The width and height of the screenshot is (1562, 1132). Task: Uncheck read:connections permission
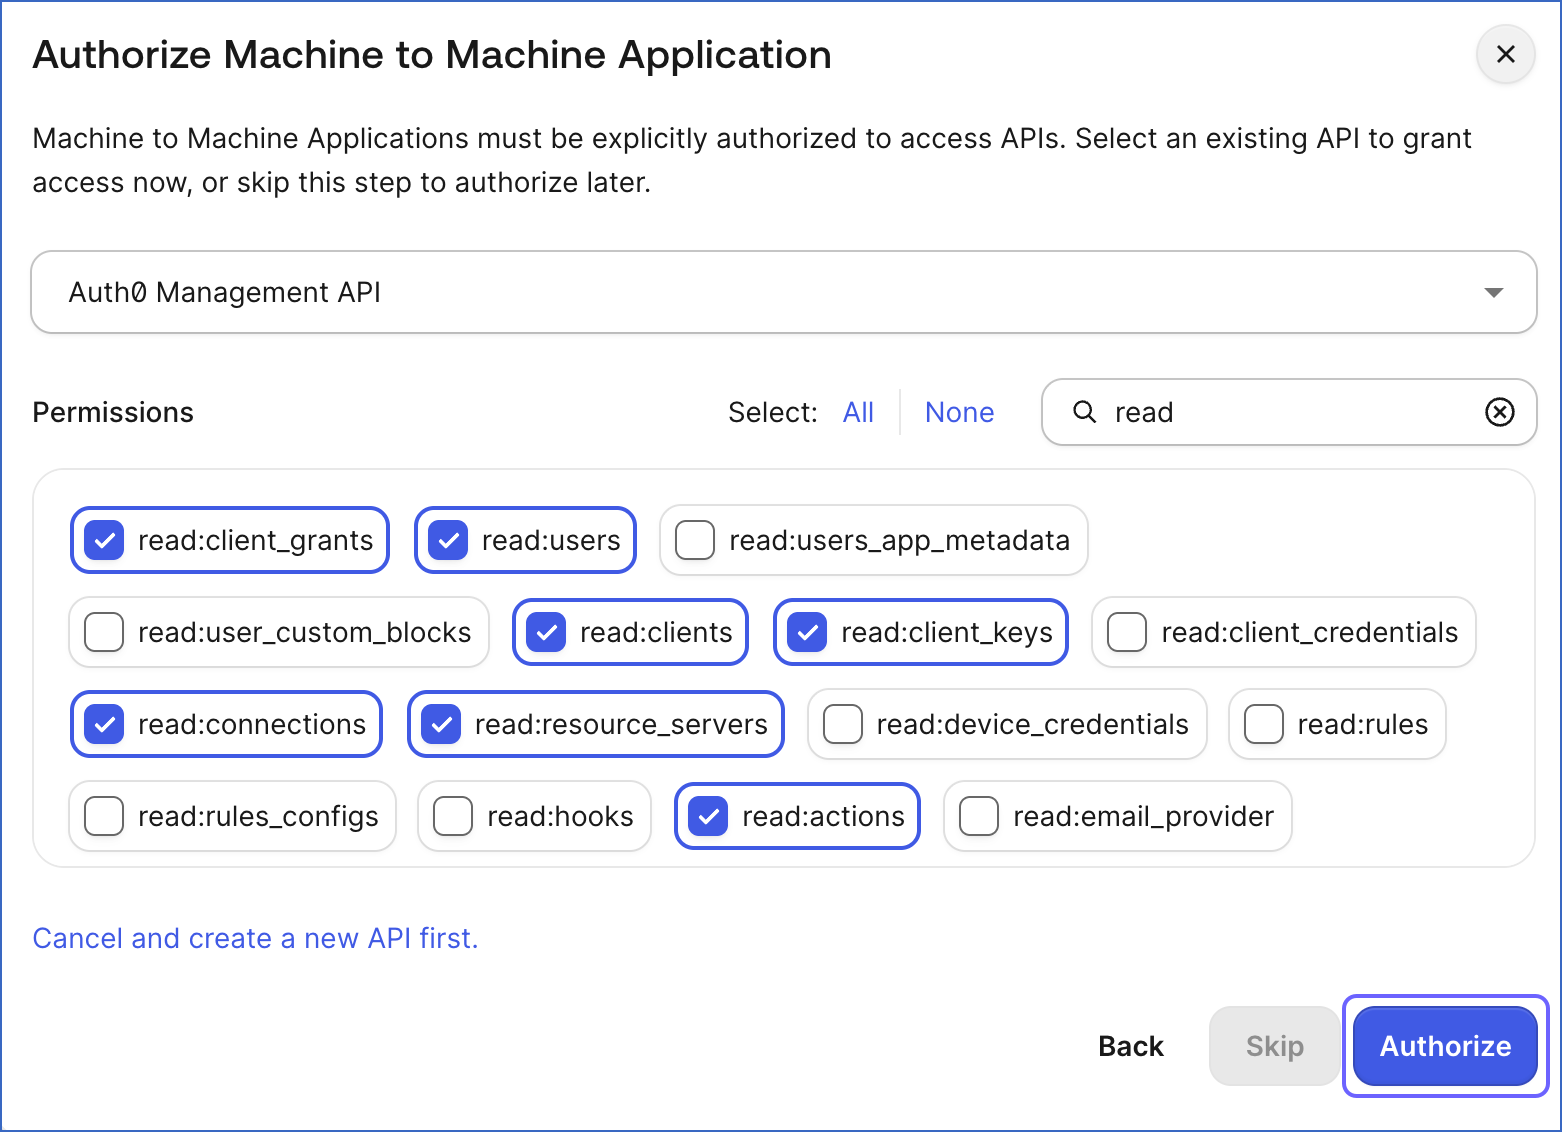coord(104,725)
